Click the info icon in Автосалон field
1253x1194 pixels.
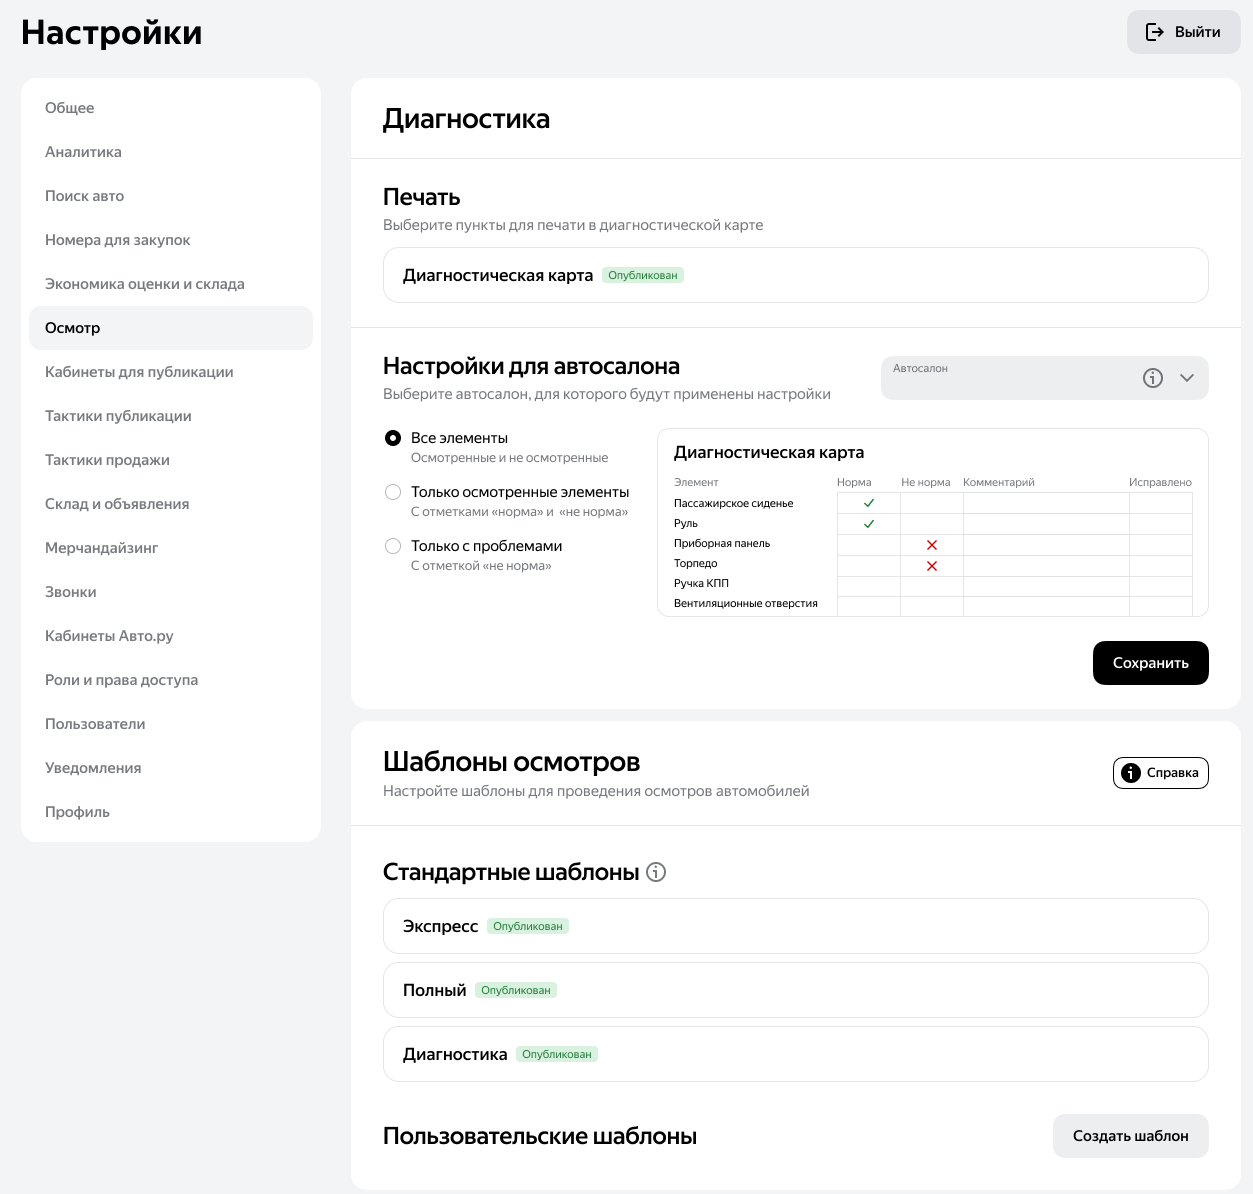click(x=1153, y=378)
